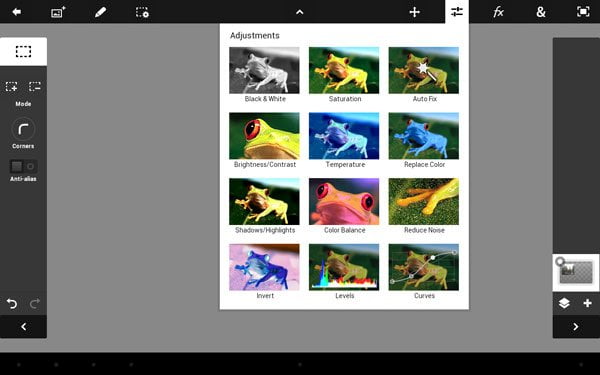
Task: Open the Curves adjustment
Action: point(424,272)
